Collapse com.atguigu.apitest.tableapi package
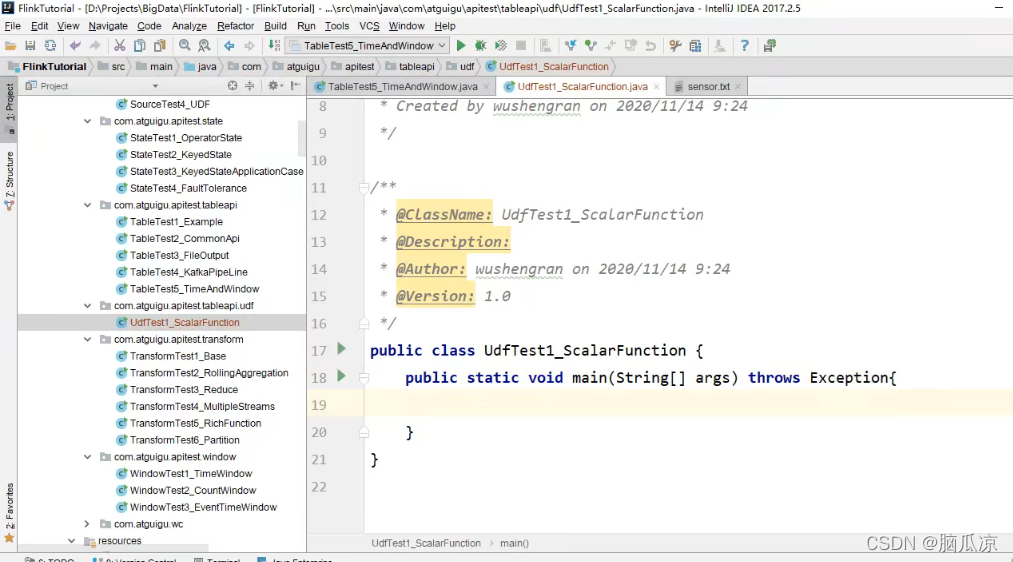This screenshot has height=562, width=1013. (87, 205)
